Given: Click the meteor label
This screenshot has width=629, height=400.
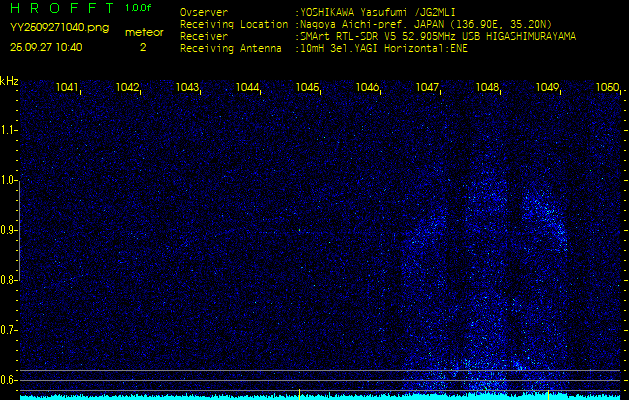Looking at the screenshot, I should click(x=144, y=33).
